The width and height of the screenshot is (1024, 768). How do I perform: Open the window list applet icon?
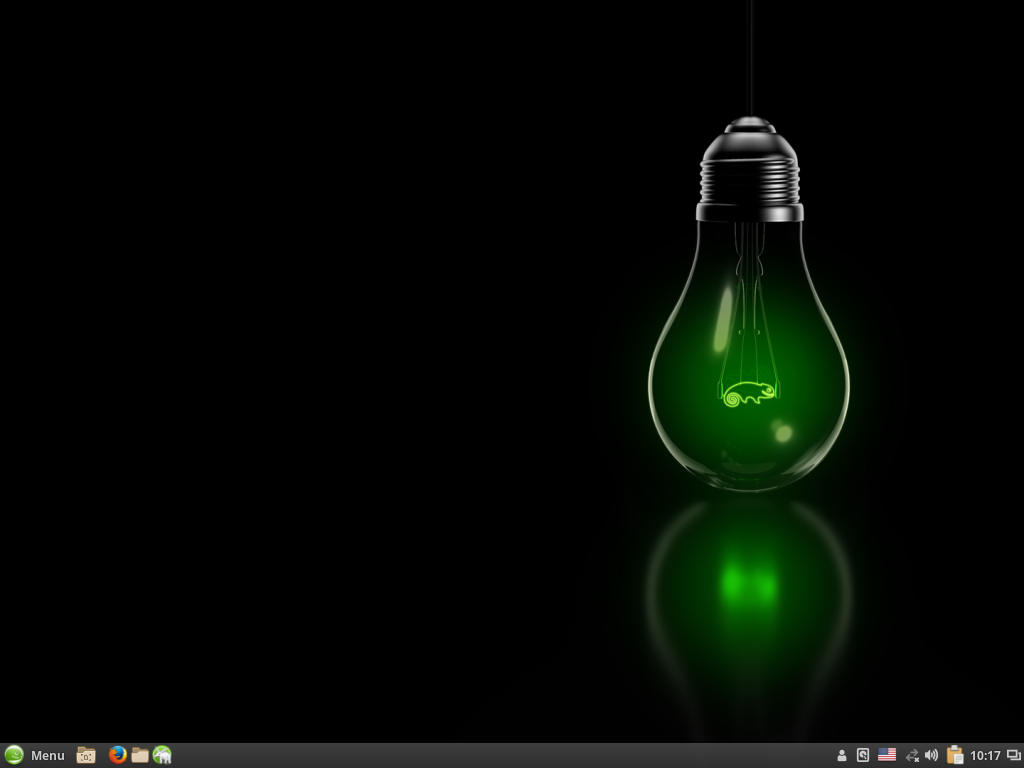pyautogui.click(x=1013, y=756)
